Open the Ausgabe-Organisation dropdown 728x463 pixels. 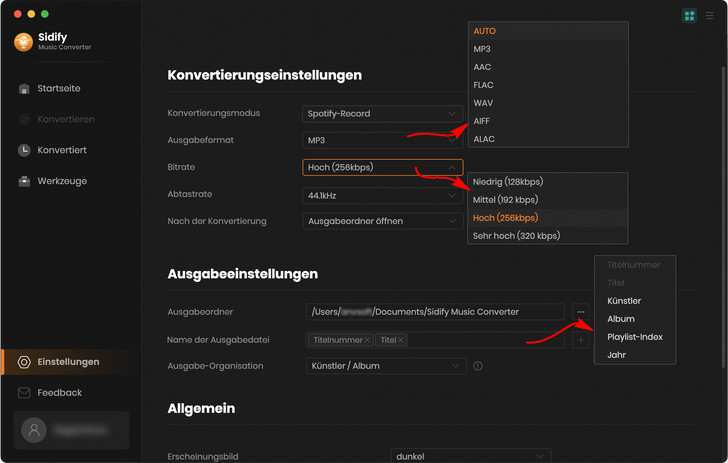coord(386,366)
